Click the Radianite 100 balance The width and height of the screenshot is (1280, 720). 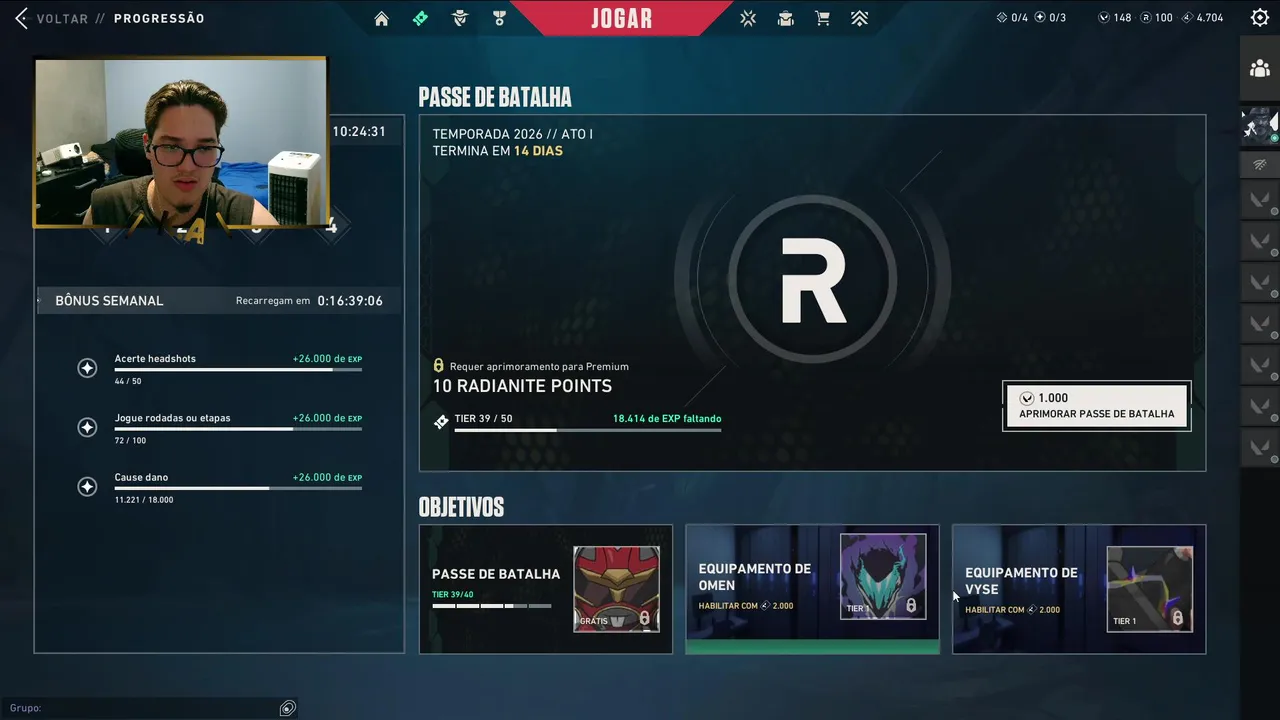point(1156,18)
